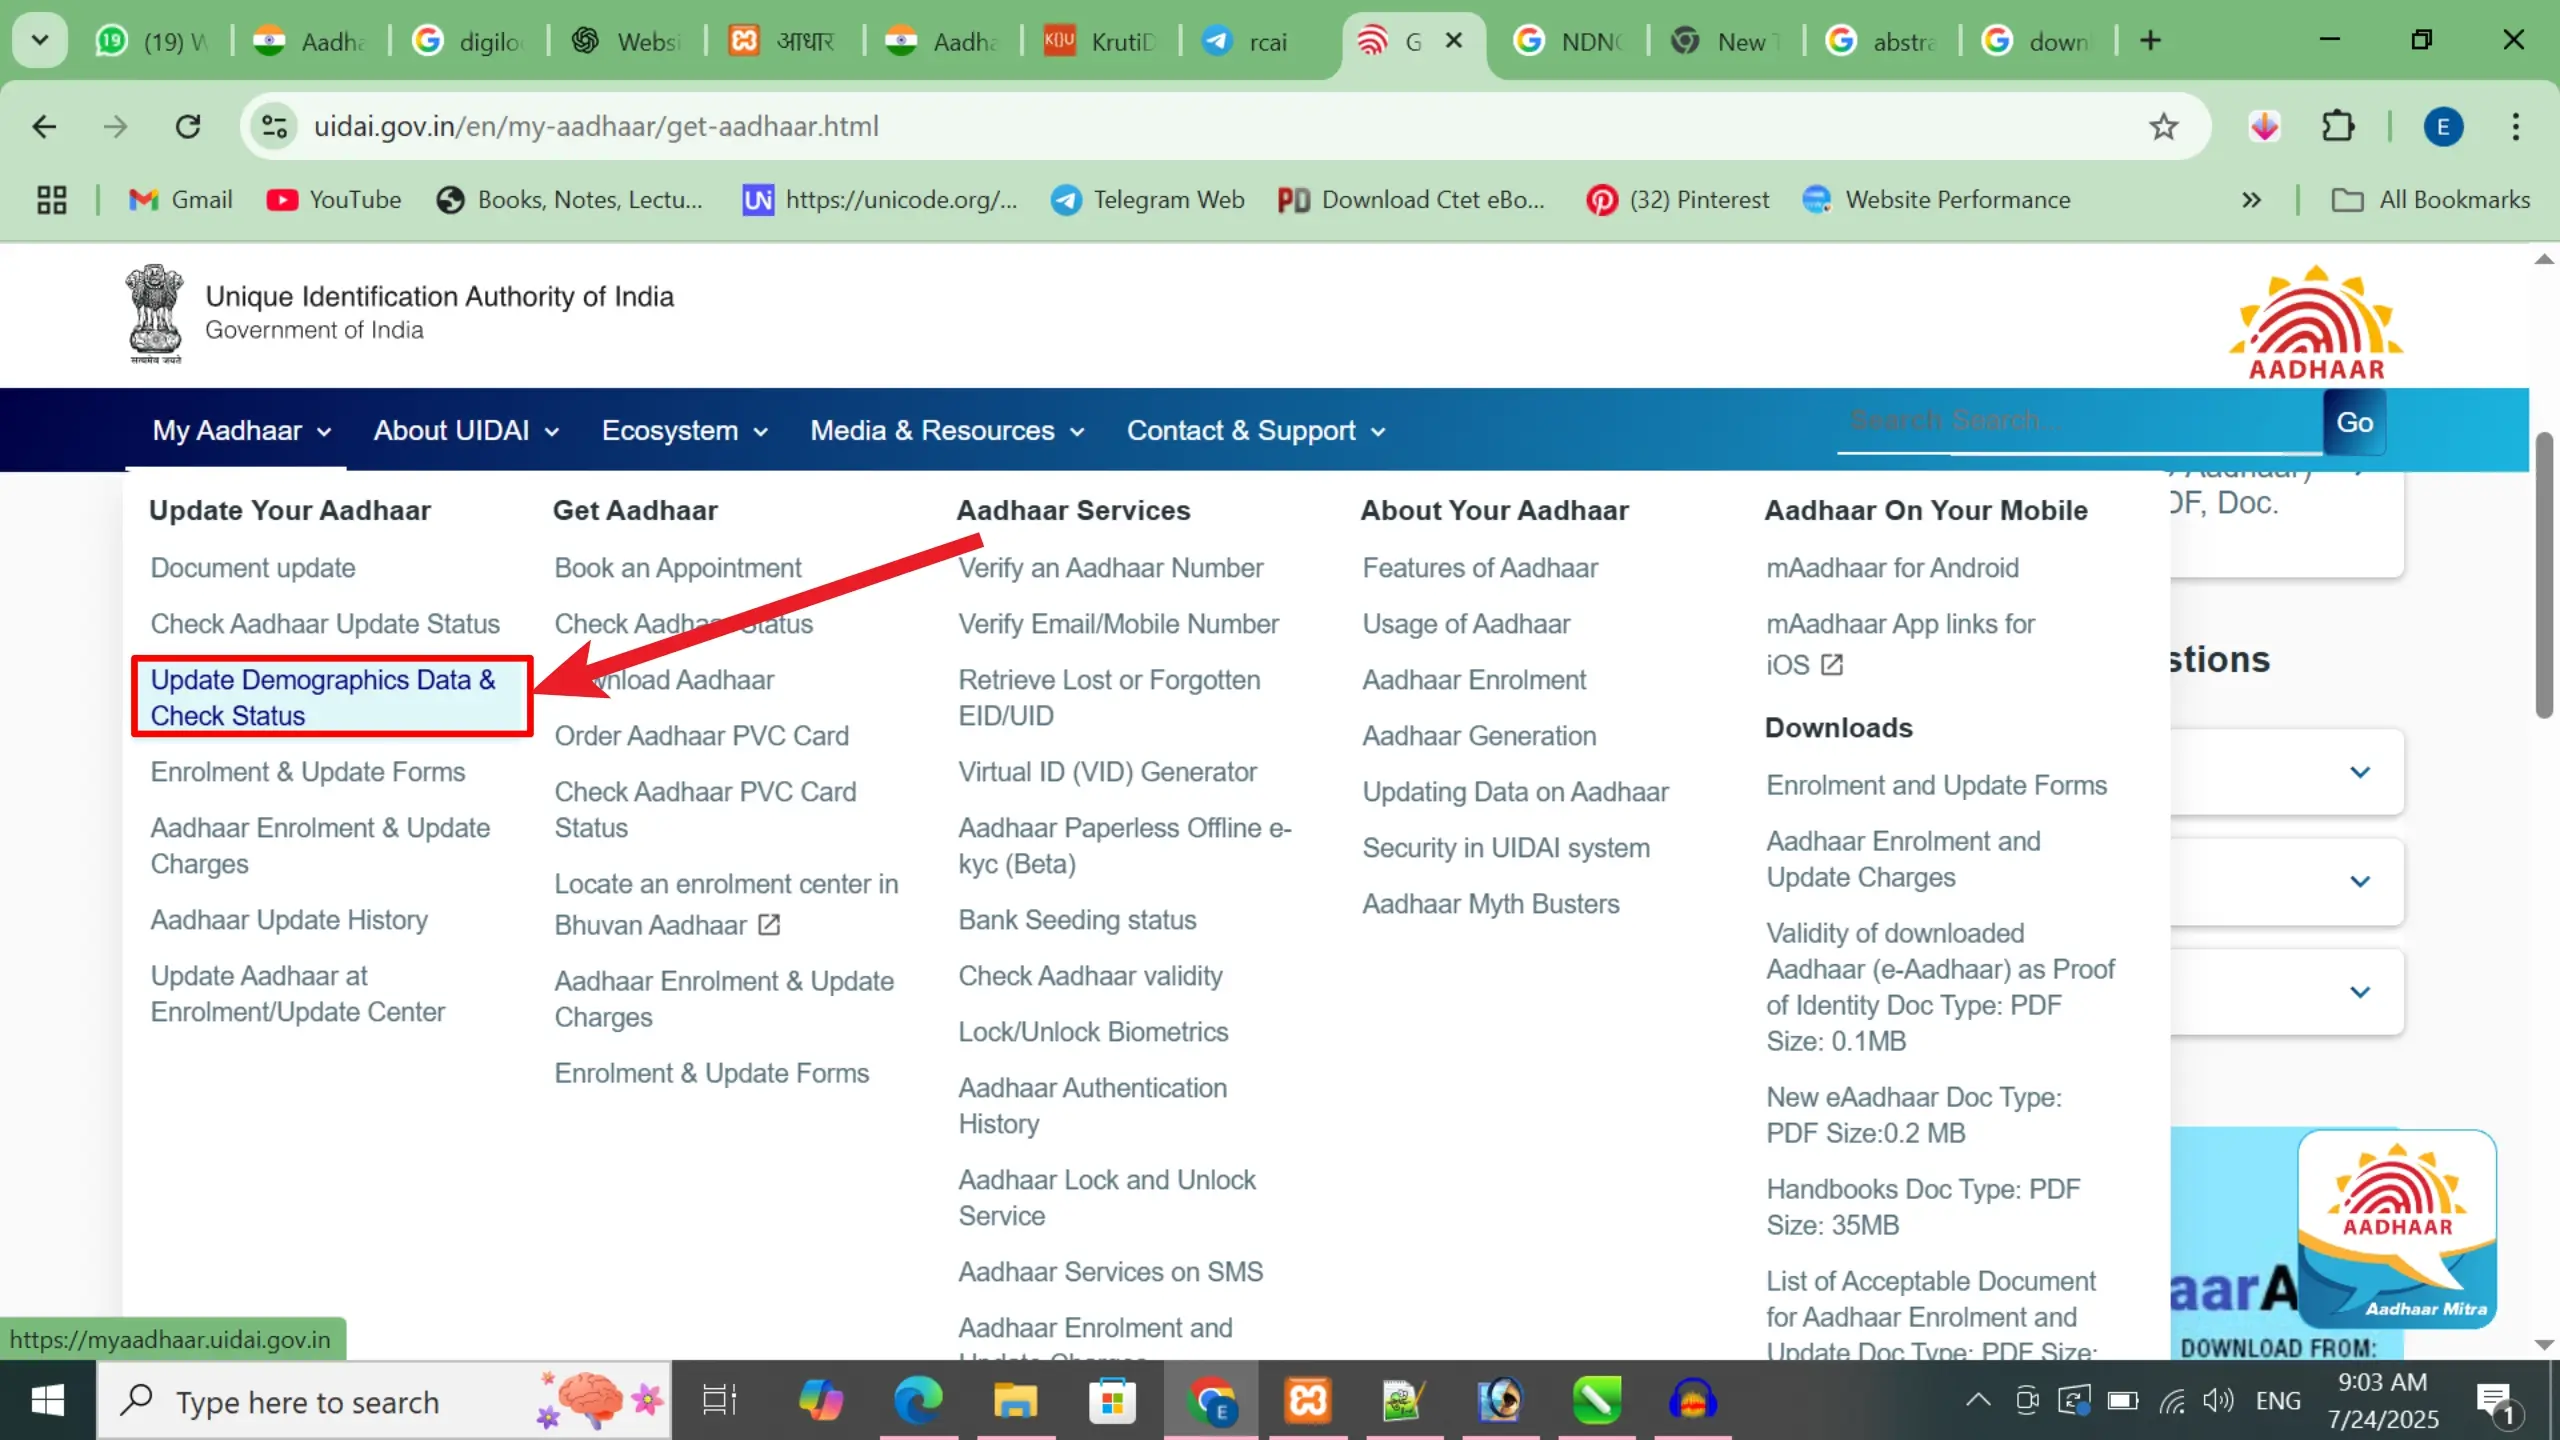The width and height of the screenshot is (2560, 1440).
Task: Open YouTube bookmark
Action: pyautogui.click(x=334, y=200)
